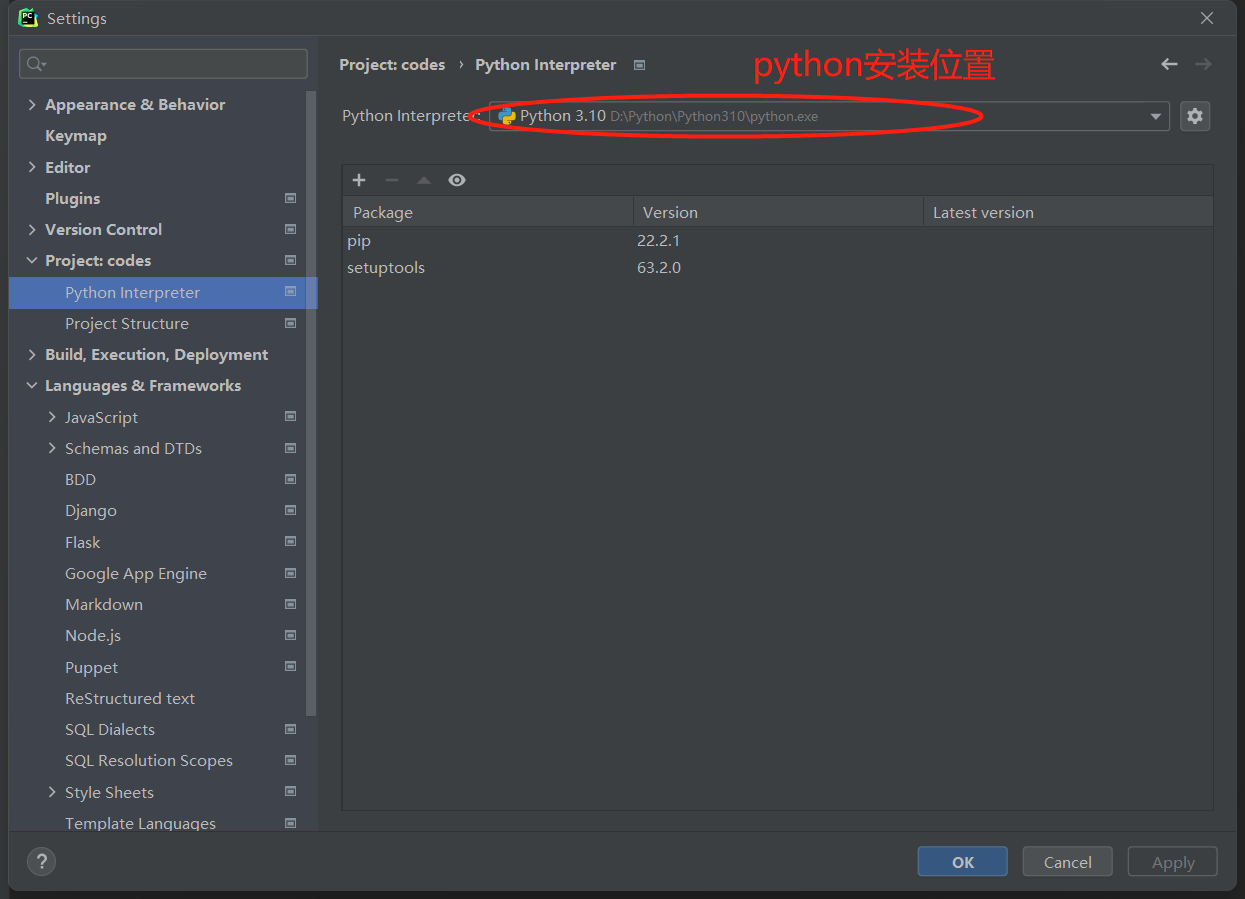1245x899 pixels.
Task: Click the minus icon to uninstall package
Action: pyautogui.click(x=392, y=180)
